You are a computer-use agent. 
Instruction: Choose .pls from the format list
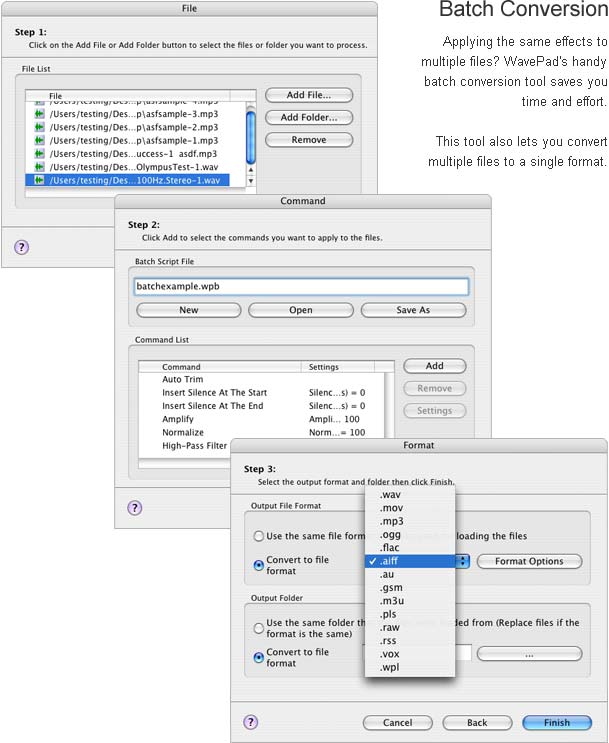410,614
